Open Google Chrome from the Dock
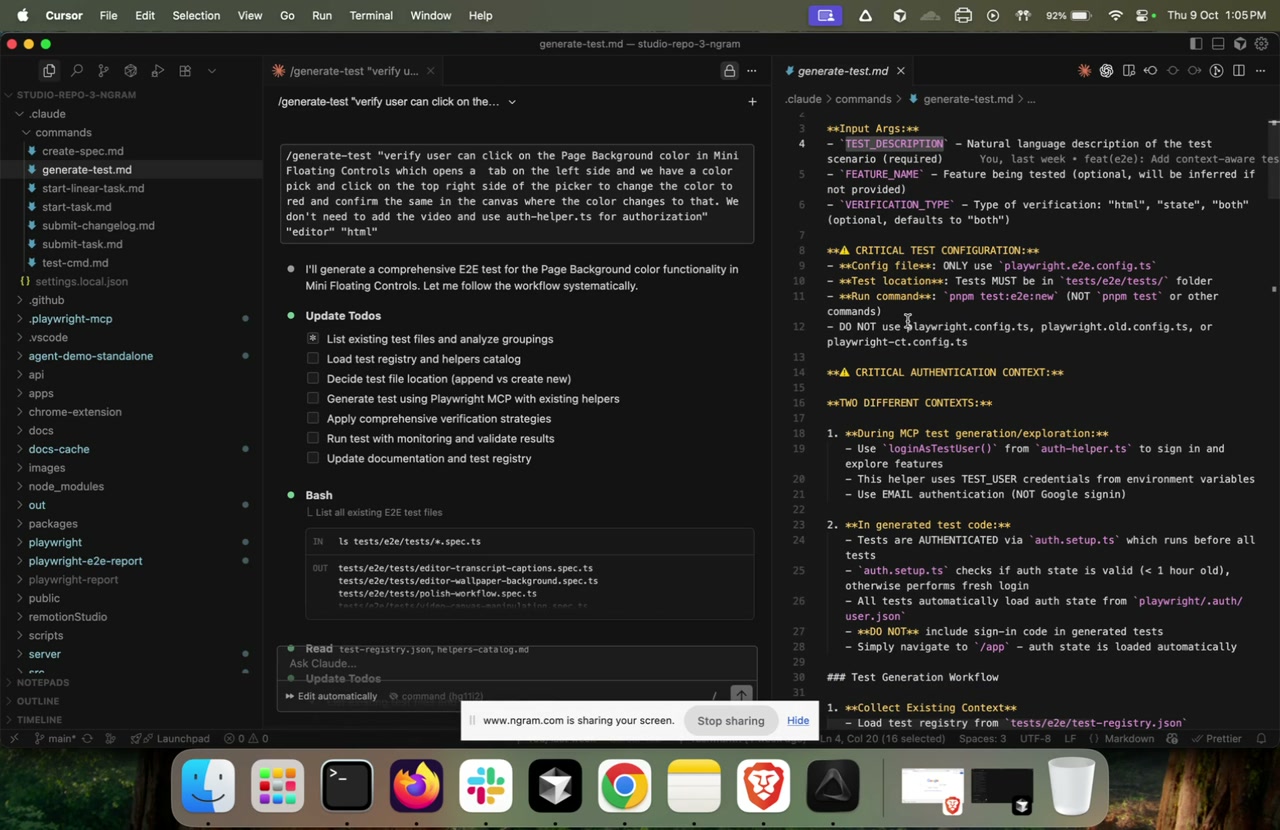The height and width of the screenshot is (830, 1280). coord(625,785)
